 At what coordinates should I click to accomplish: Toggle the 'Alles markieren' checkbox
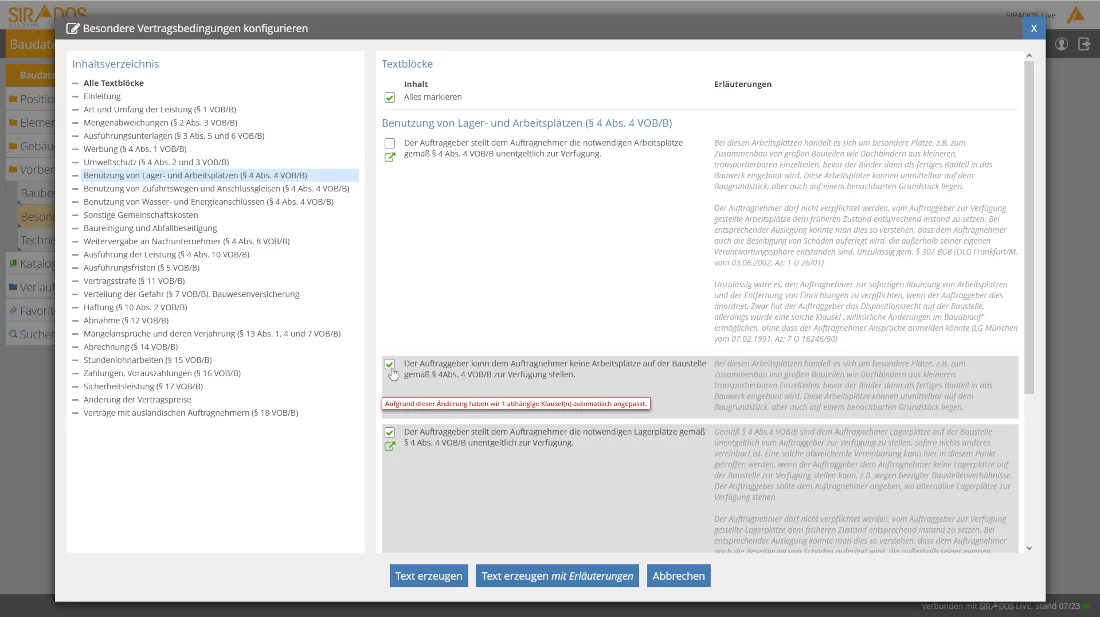tap(390, 98)
